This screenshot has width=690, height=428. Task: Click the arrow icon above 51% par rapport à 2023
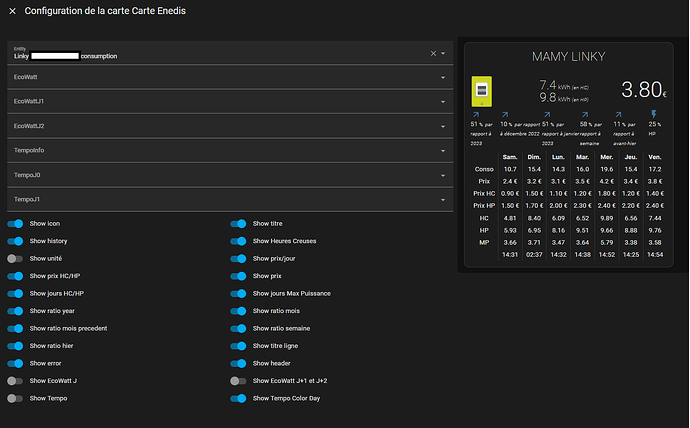tap(476, 115)
